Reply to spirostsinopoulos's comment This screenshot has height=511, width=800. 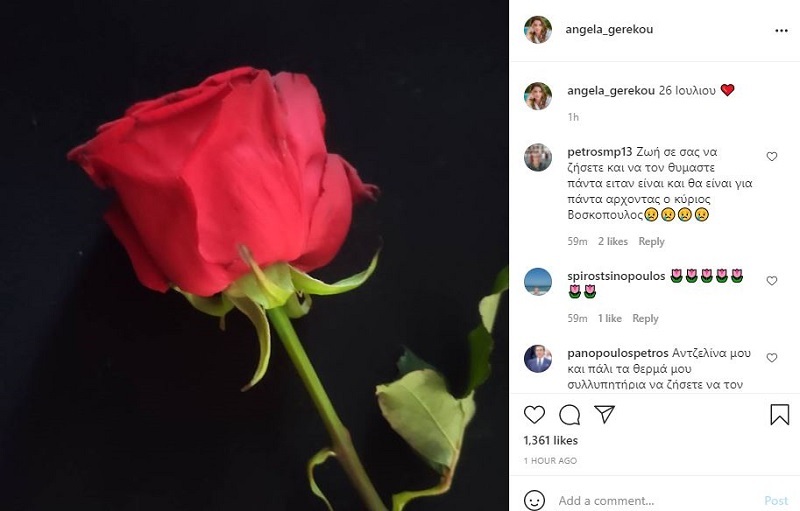[645, 318]
